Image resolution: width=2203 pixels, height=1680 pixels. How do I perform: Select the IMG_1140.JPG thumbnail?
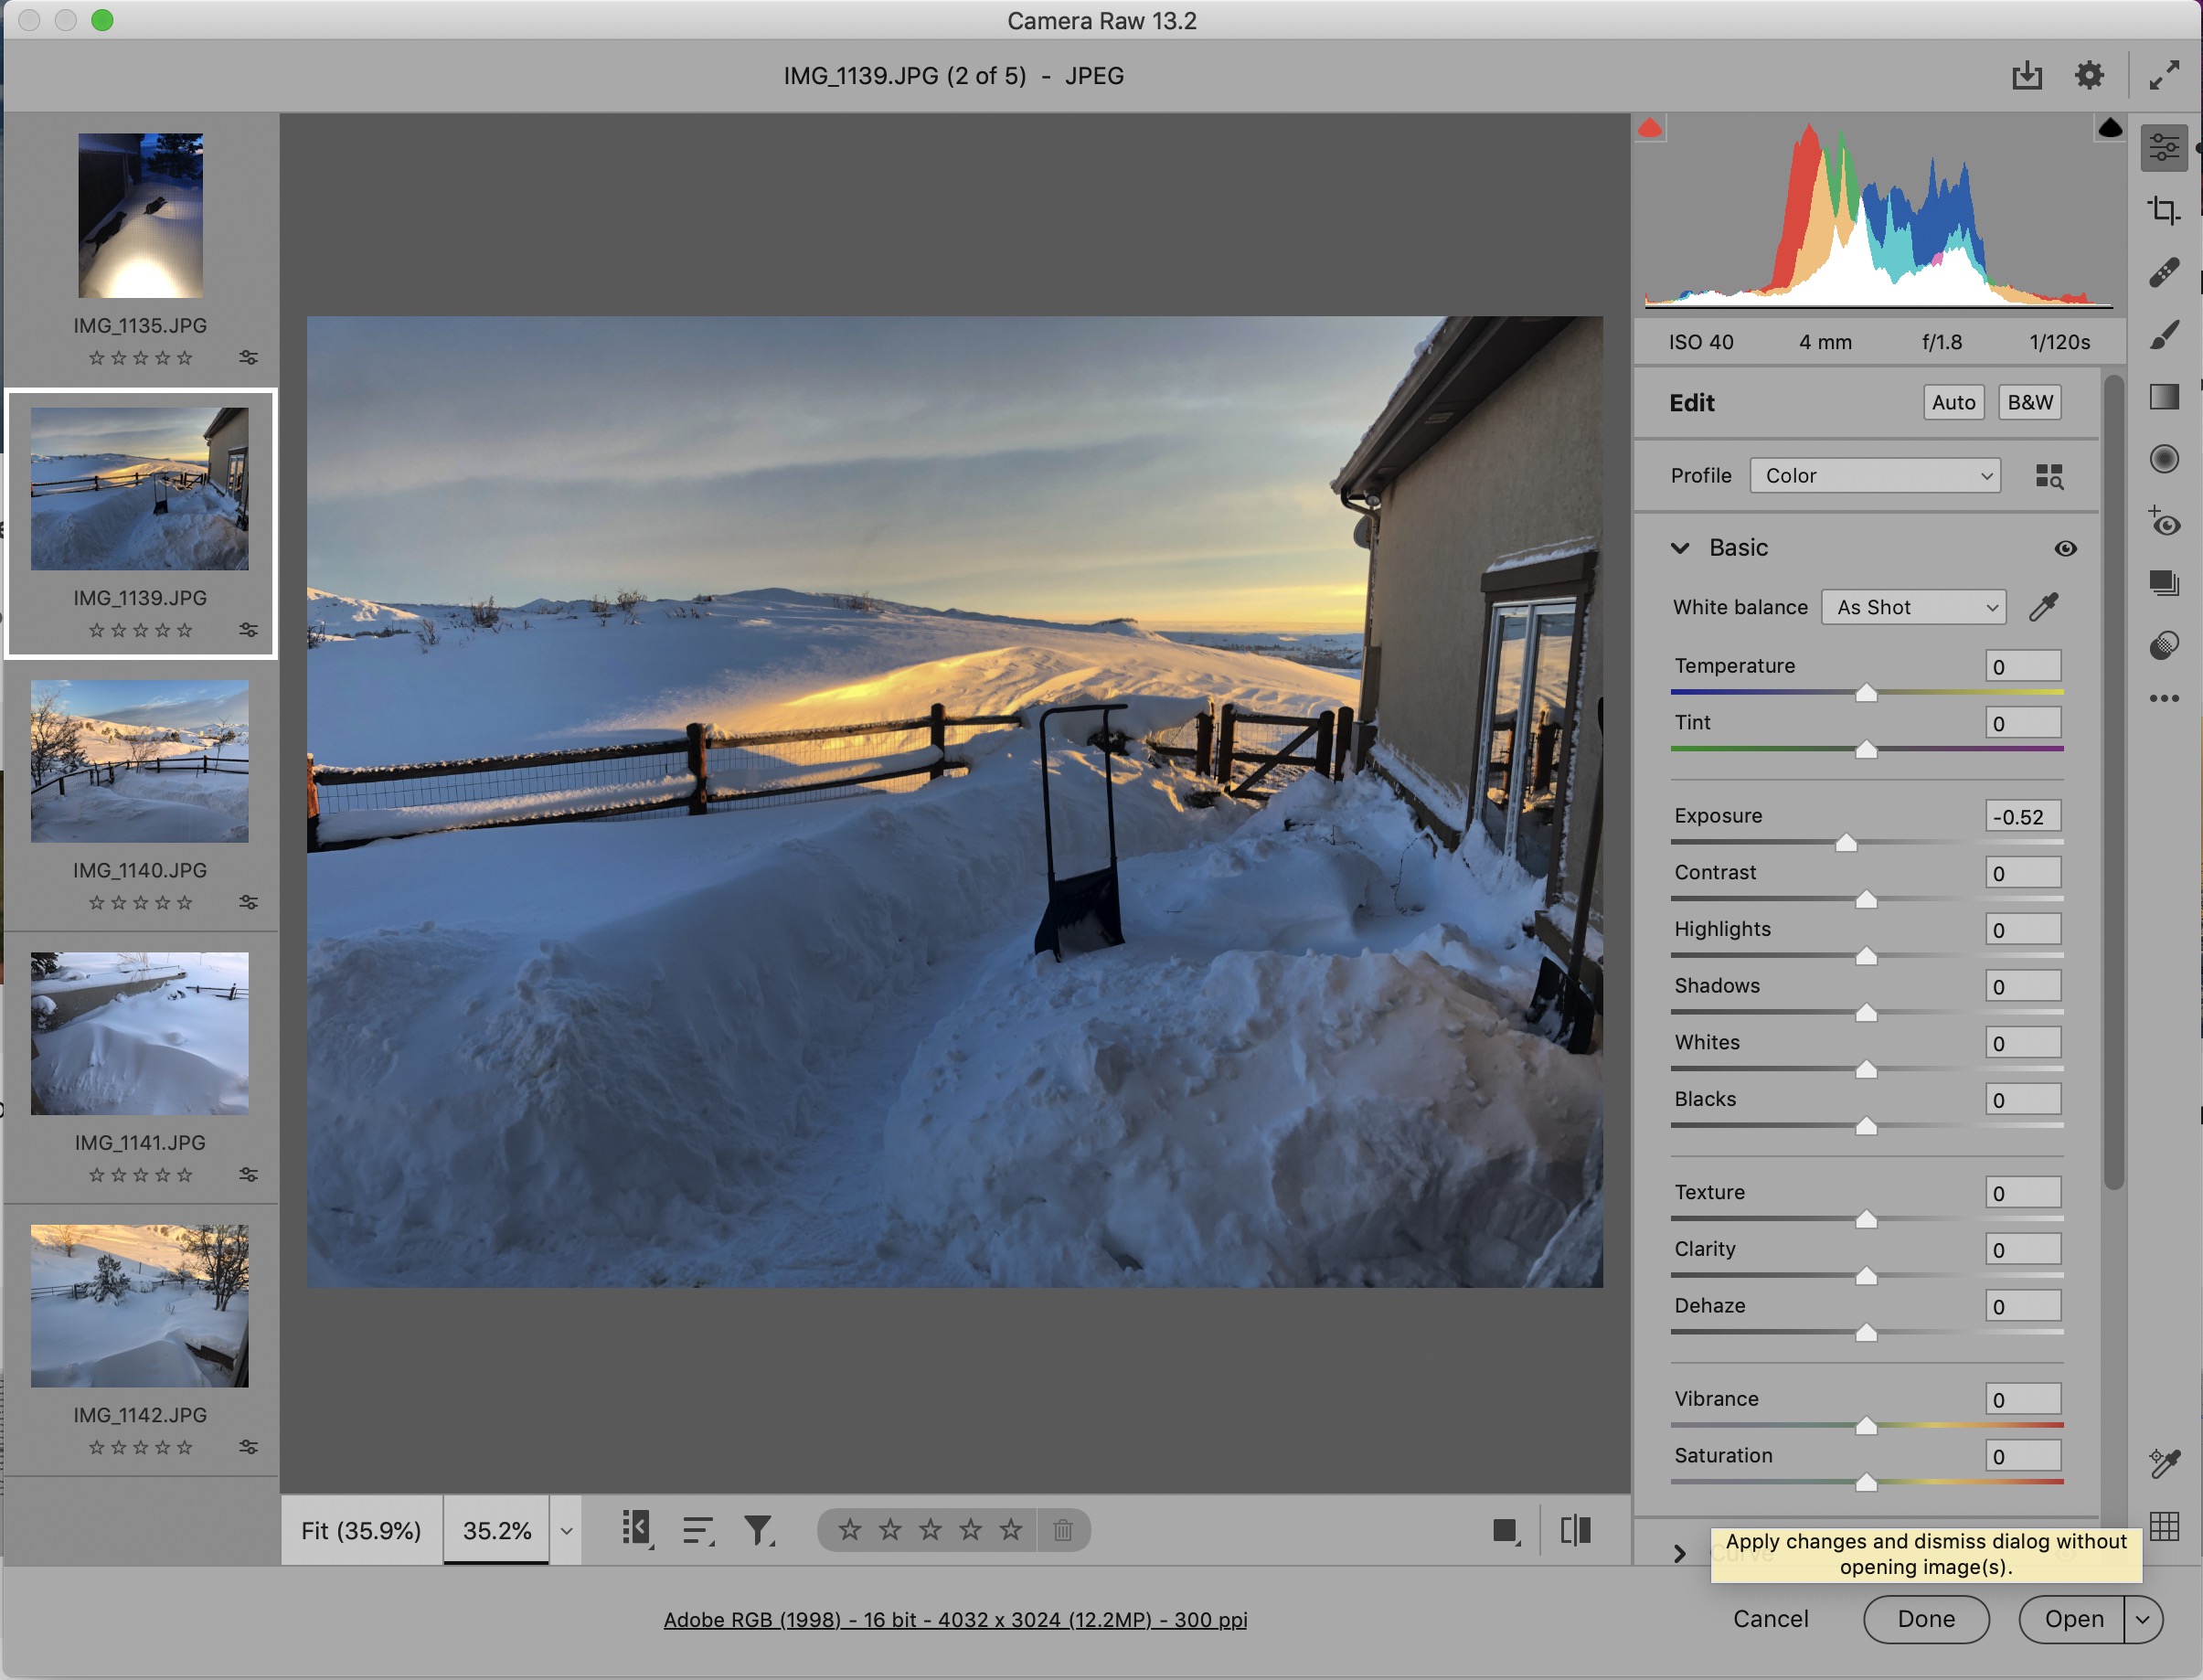click(140, 761)
